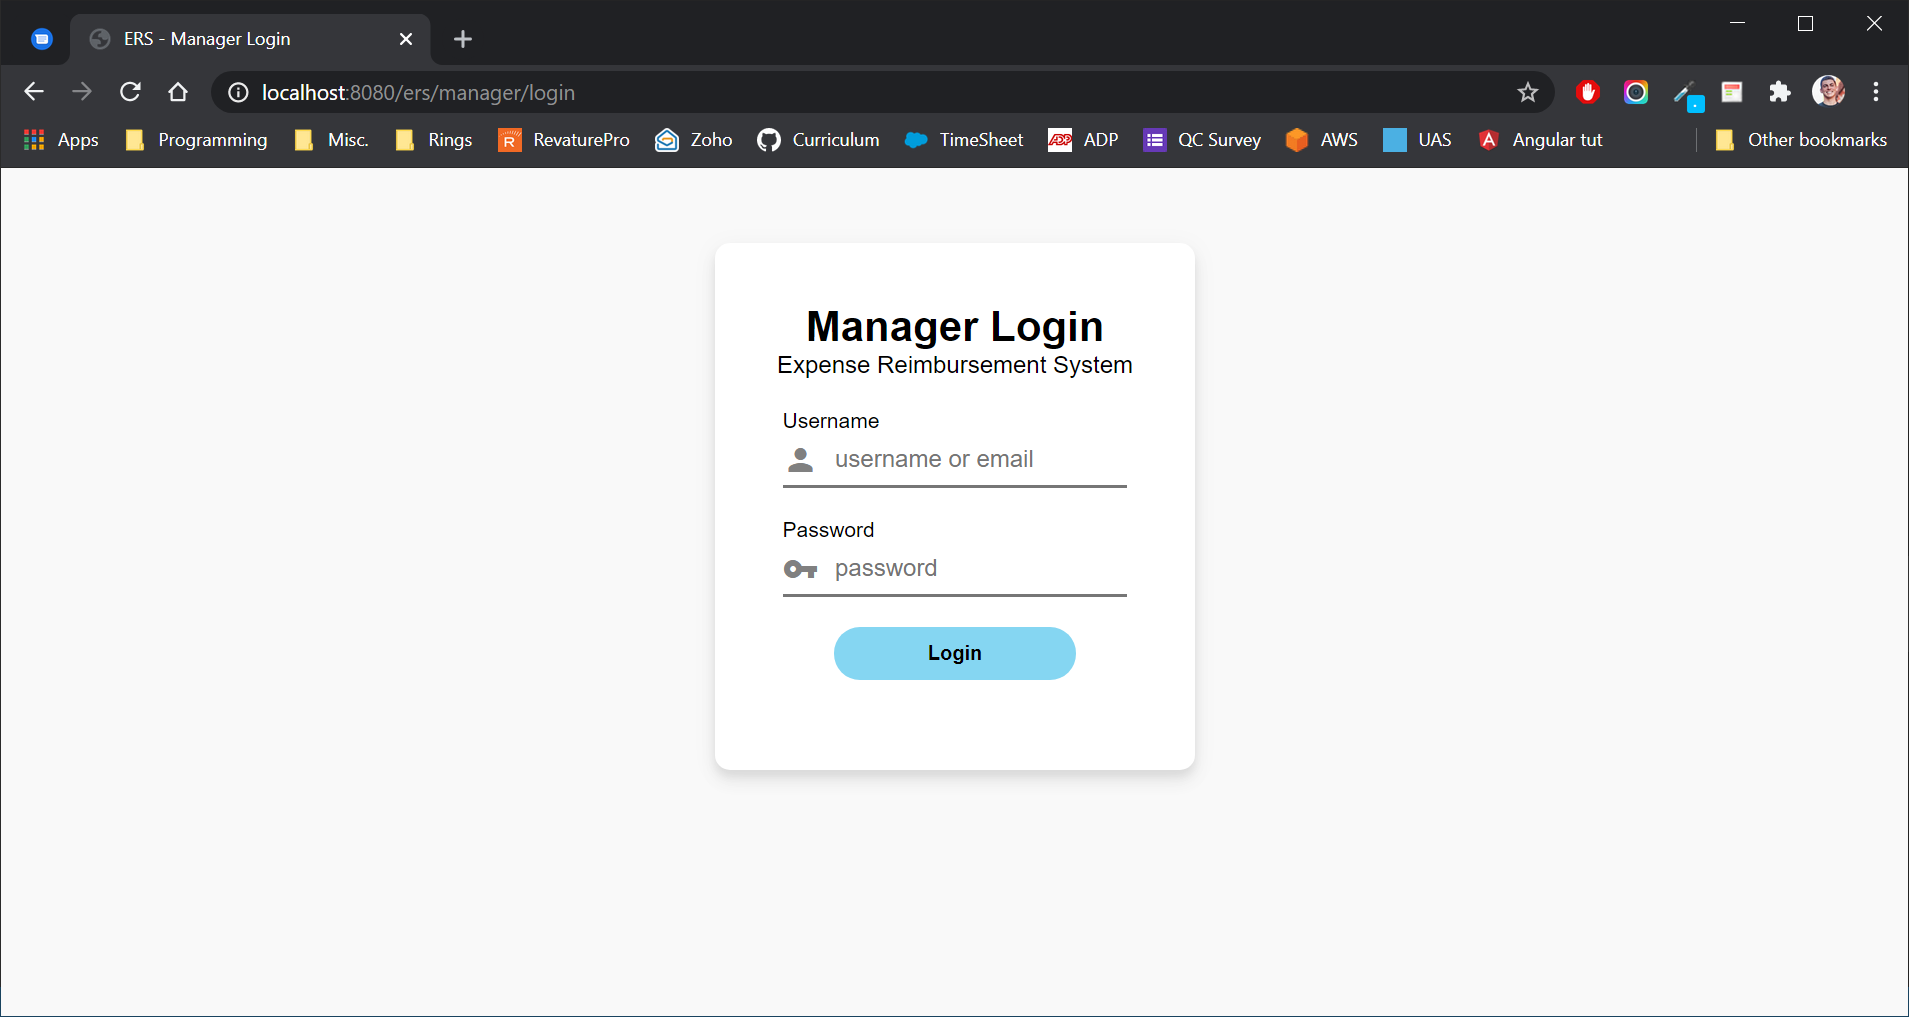Go to the browser home page icon
The width and height of the screenshot is (1909, 1017).
178,92
